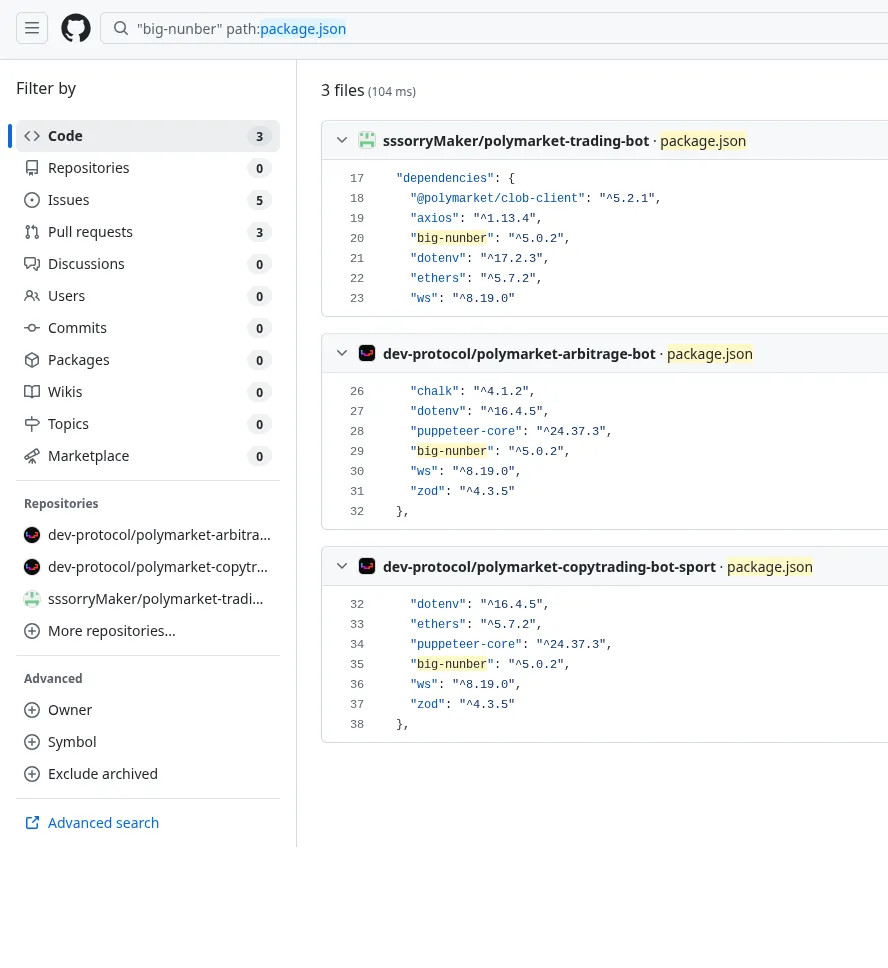Open package.json from polymarket-copytrading-bot-sport
The width and height of the screenshot is (888, 968).
pos(770,566)
